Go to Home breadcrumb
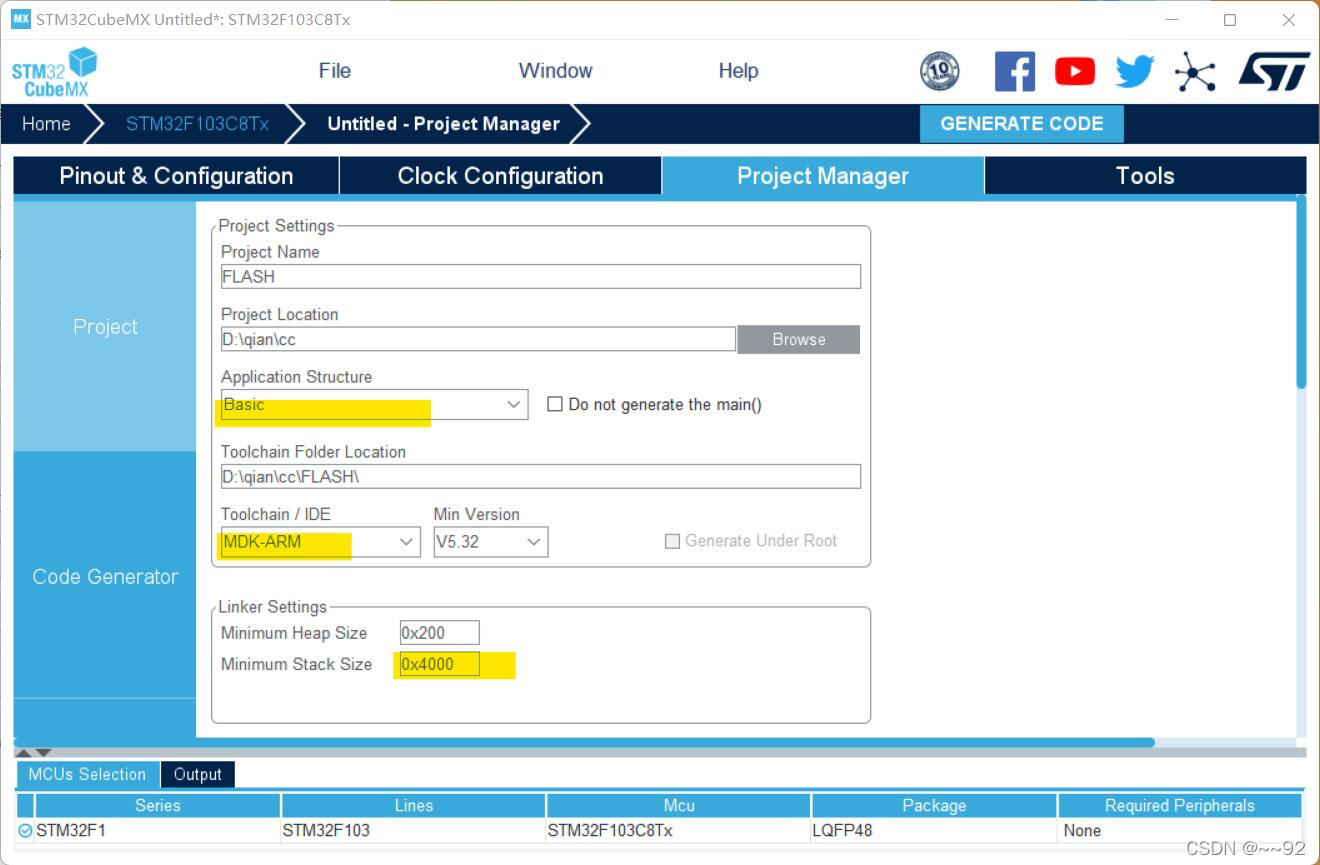The width and height of the screenshot is (1320, 865). pyautogui.click(x=46, y=124)
